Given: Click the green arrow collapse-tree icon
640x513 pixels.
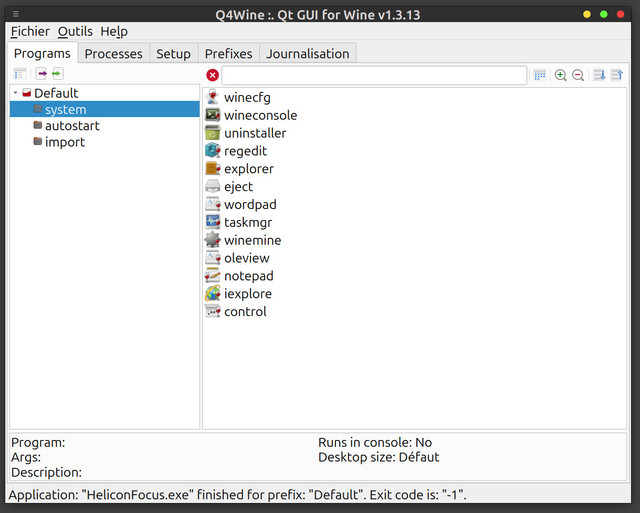Looking at the screenshot, I should (58, 74).
